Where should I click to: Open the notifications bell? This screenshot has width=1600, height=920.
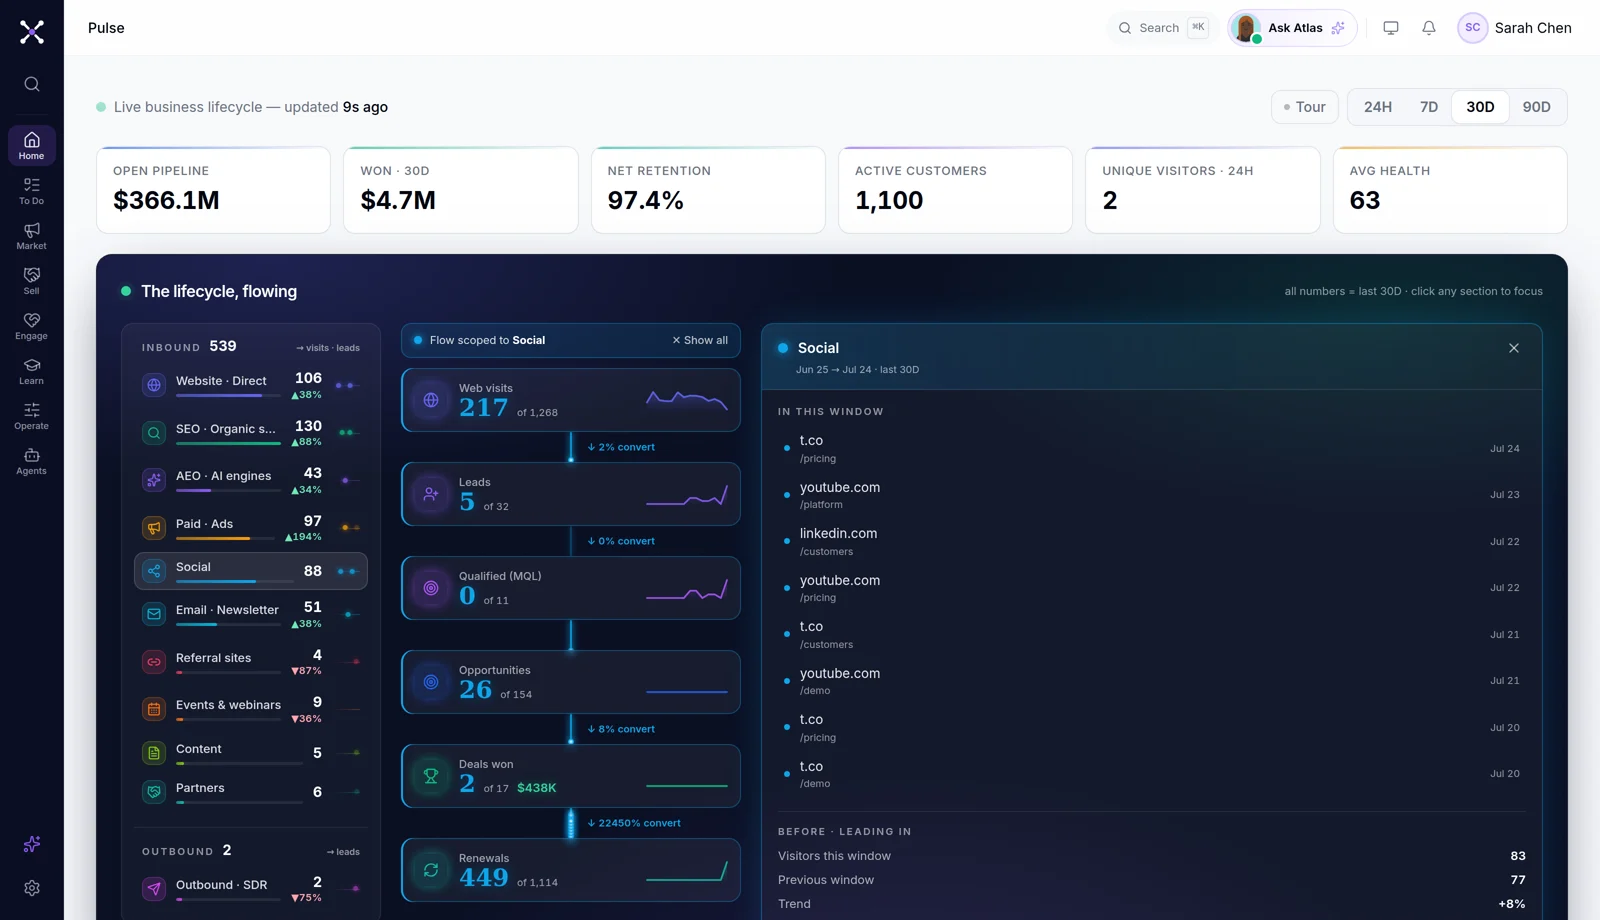[x=1429, y=28]
